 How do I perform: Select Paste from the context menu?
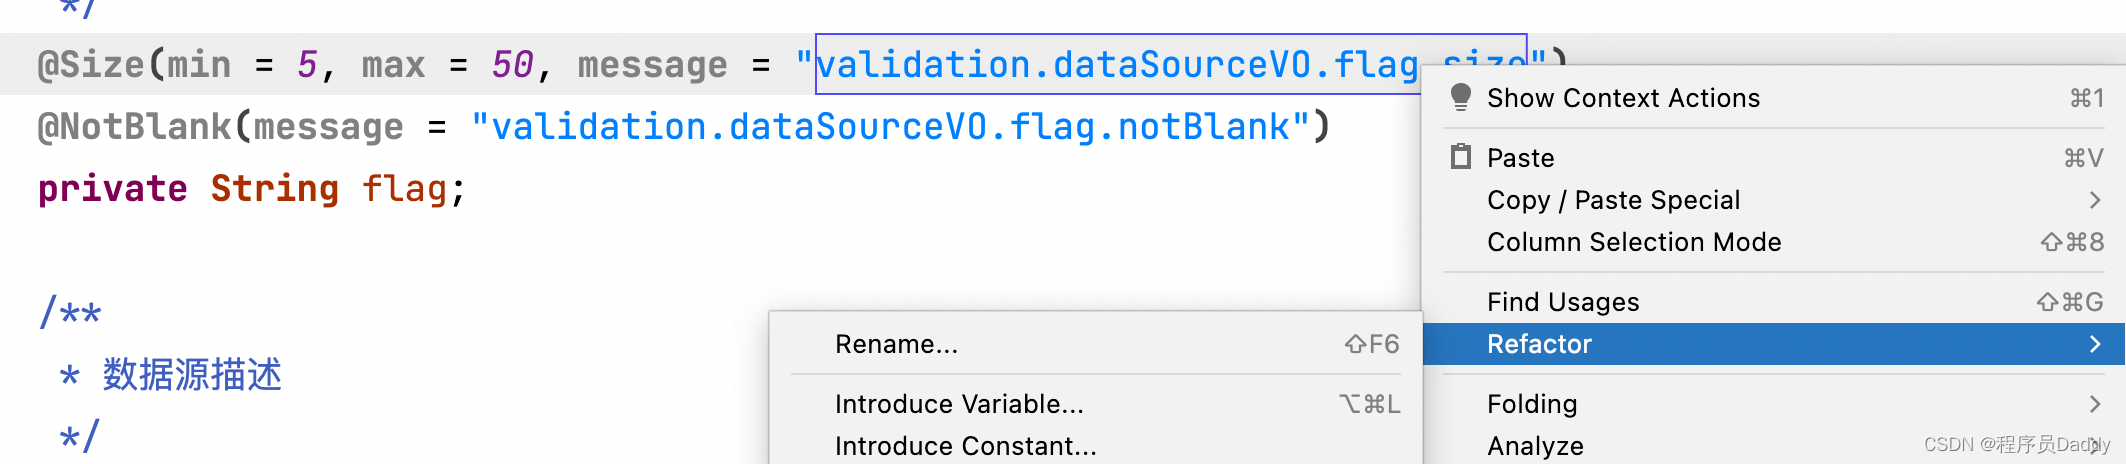click(x=1774, y=158)
